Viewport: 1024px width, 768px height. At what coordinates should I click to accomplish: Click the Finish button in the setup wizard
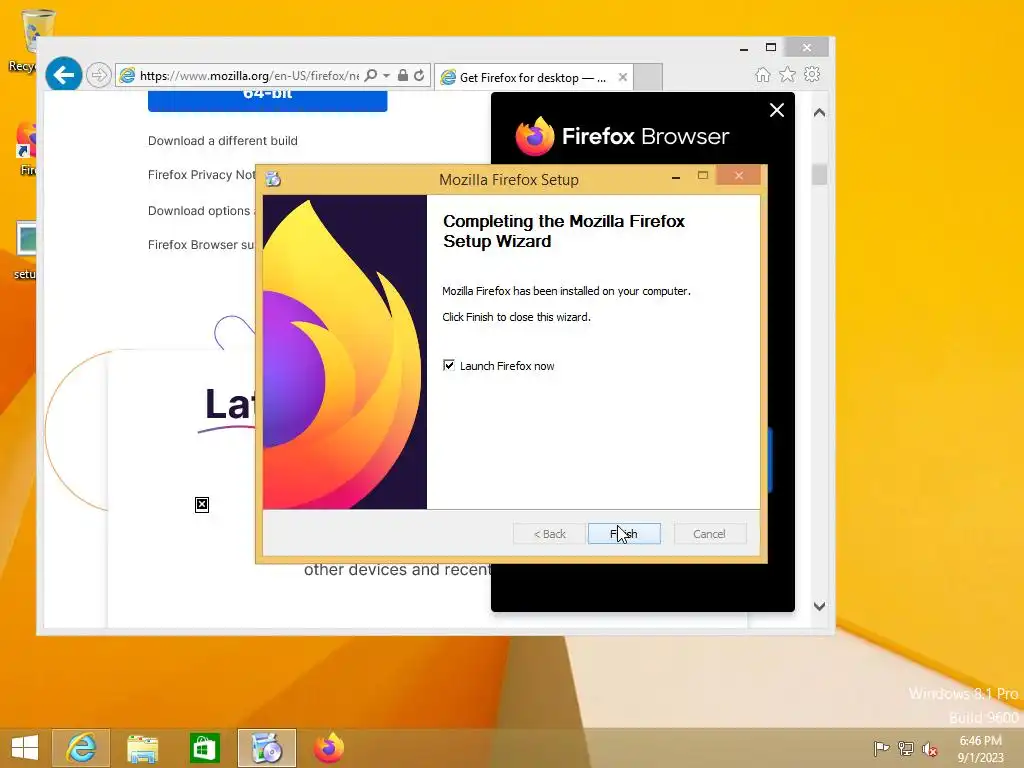tap(624, 534)
